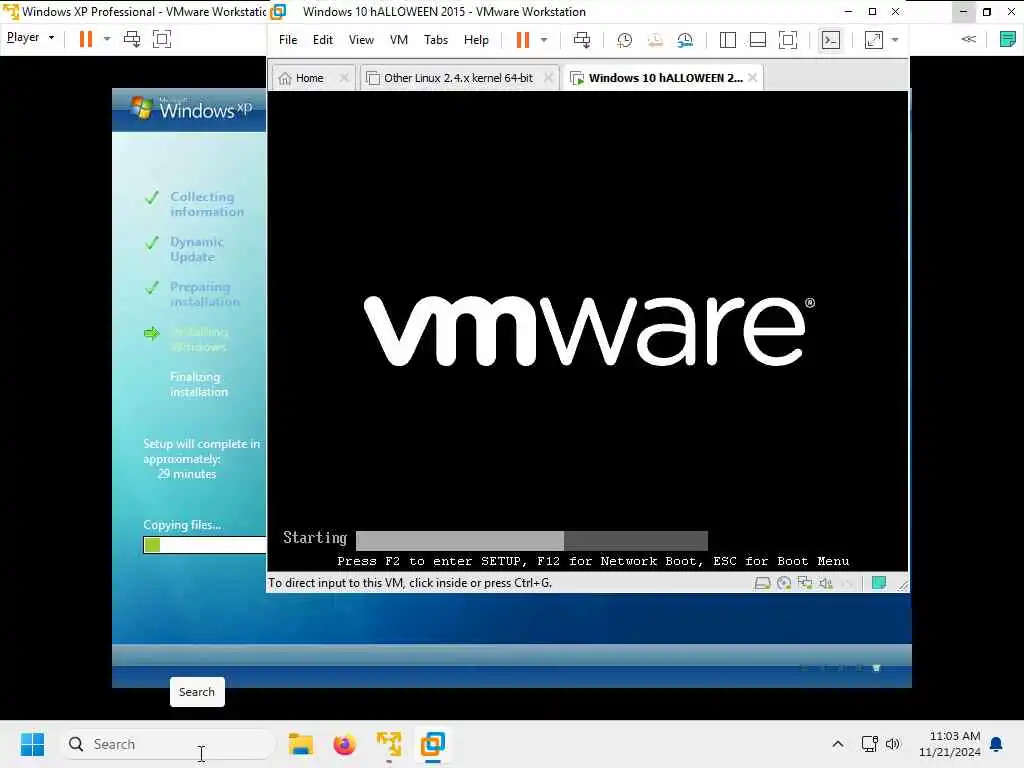Viewport: 1024px width, 768px height.
Task: Click the XP Copying files progress bar
Action: pyautogui.click(x=204, y=545)
